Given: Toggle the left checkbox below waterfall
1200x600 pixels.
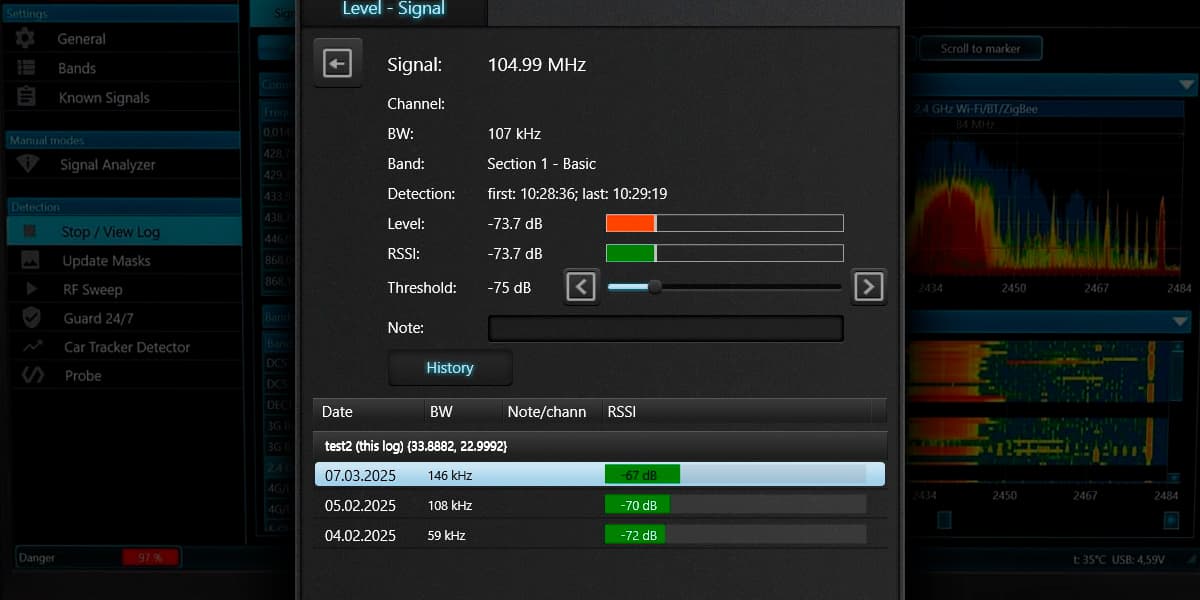Looking at the screenshot, I should coord(944,520).
